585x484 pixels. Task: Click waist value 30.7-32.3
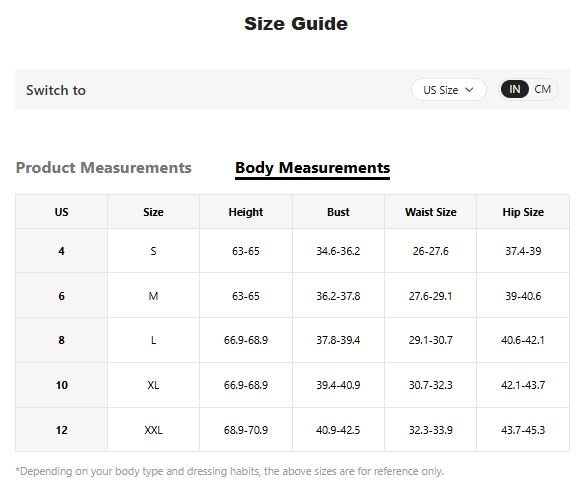coord(431,385)
